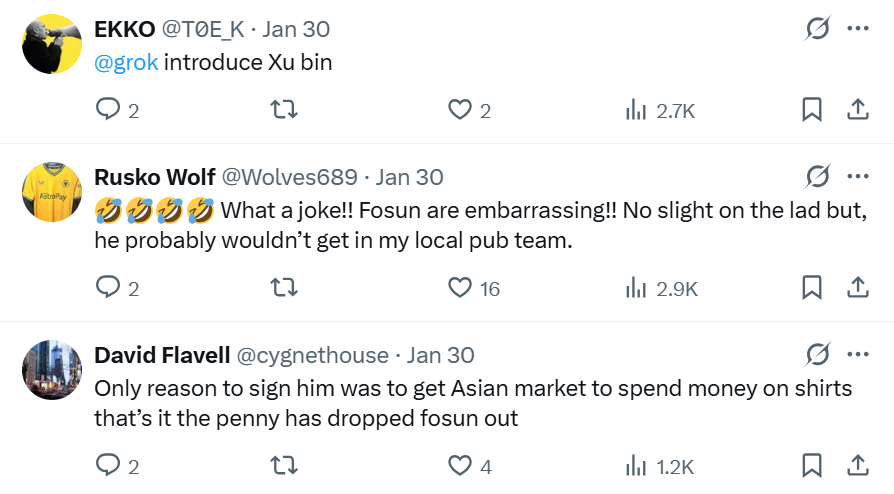894x494 pixels.
Task: Open more options on EKKO's tweet
Action: coord(857,29)
